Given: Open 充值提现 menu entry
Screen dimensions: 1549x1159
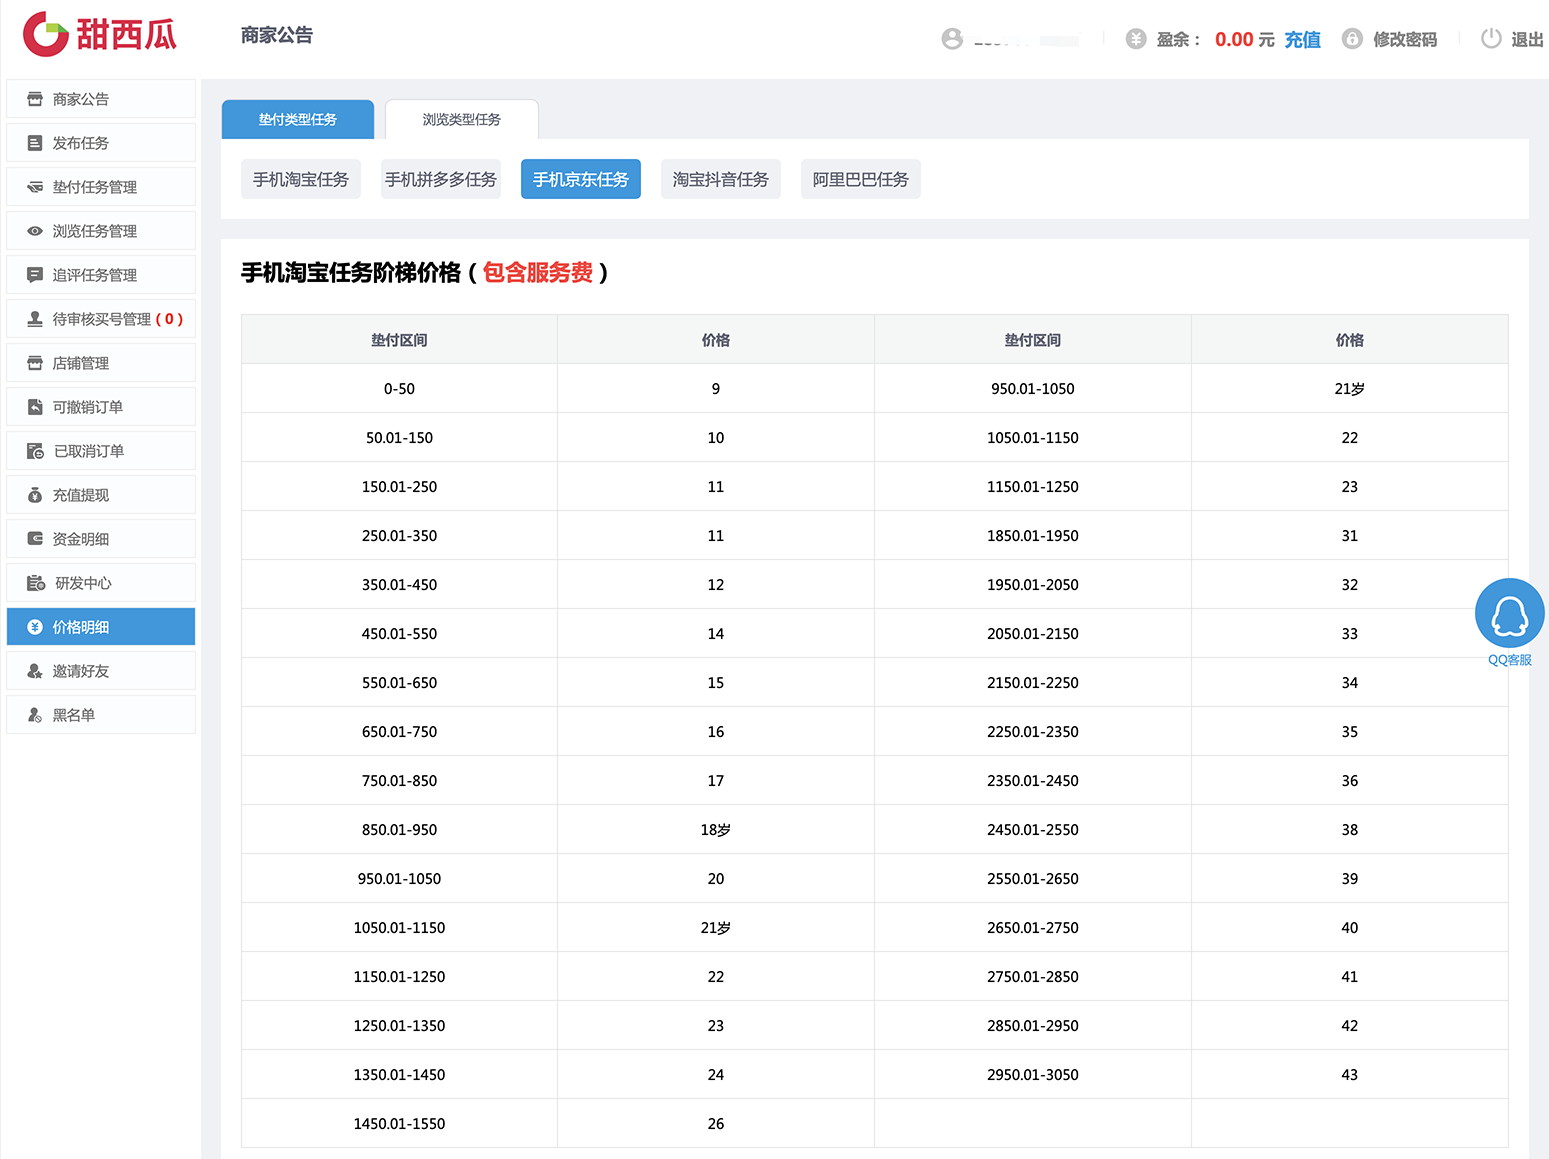Looking at the screenshot, I should tap(101, 495).
